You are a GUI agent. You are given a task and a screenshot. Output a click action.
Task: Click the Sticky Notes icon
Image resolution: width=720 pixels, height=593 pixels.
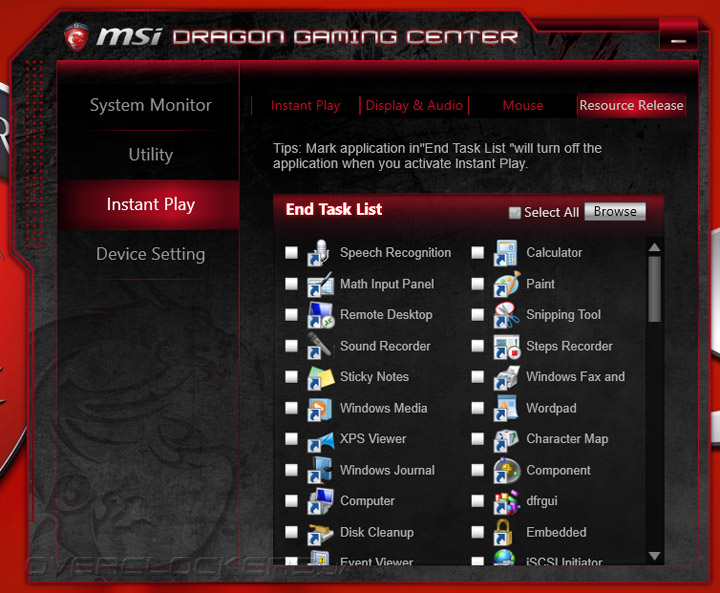(x=321, y=377)
